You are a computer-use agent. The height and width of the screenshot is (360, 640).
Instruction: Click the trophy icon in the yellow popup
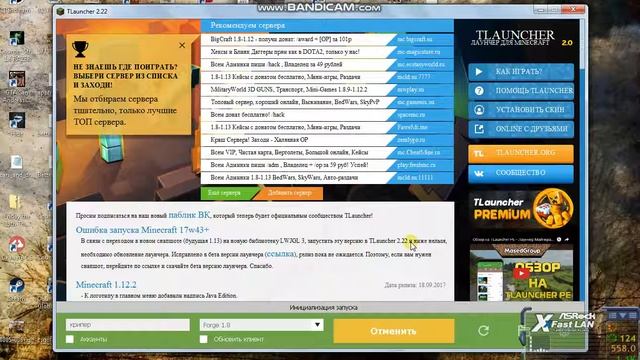pos(80,49)
